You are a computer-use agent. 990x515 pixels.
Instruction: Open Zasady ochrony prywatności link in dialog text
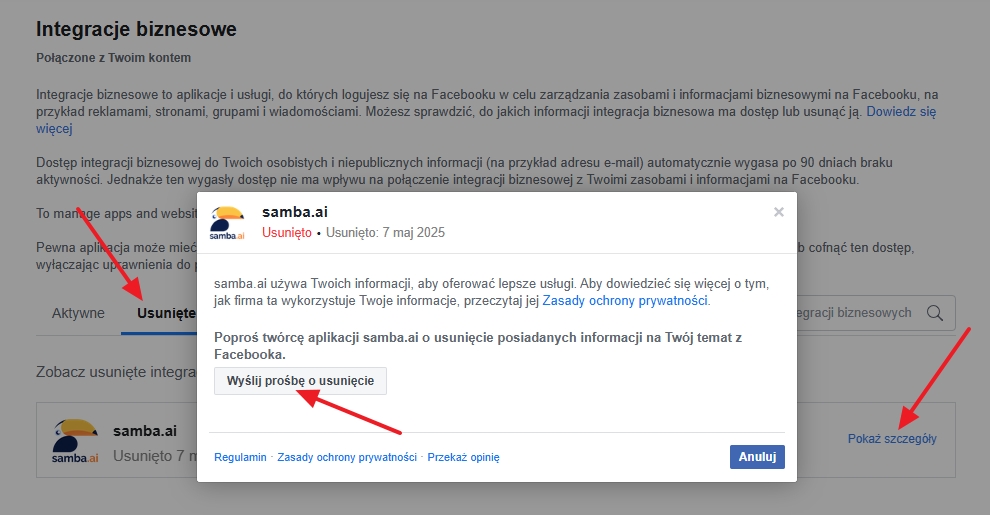624,301
